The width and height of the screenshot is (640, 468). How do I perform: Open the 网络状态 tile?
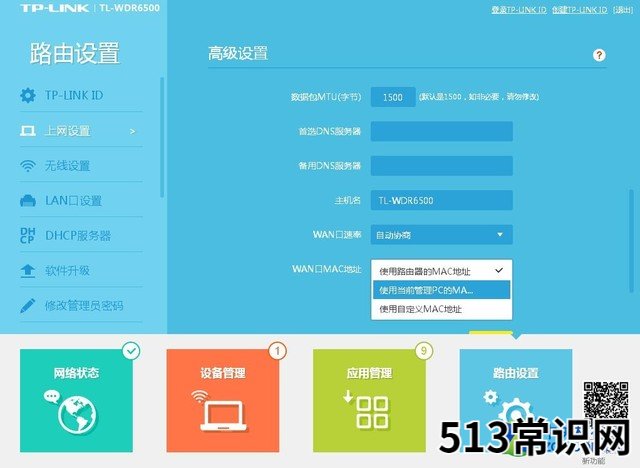(76, 400)
